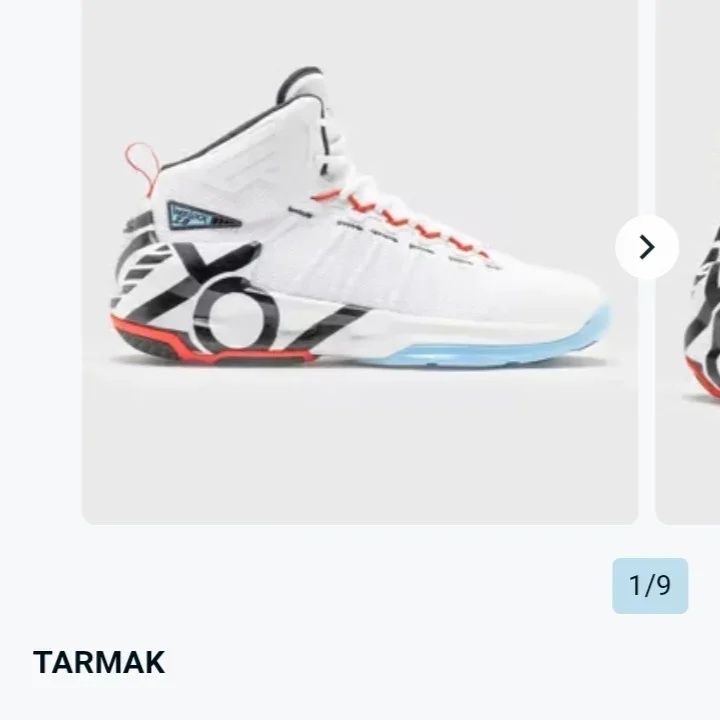Viewport: 720px width, 720px height.
Task: Click the black diagonal stripes on shoe heel
Action: [136, 262]
